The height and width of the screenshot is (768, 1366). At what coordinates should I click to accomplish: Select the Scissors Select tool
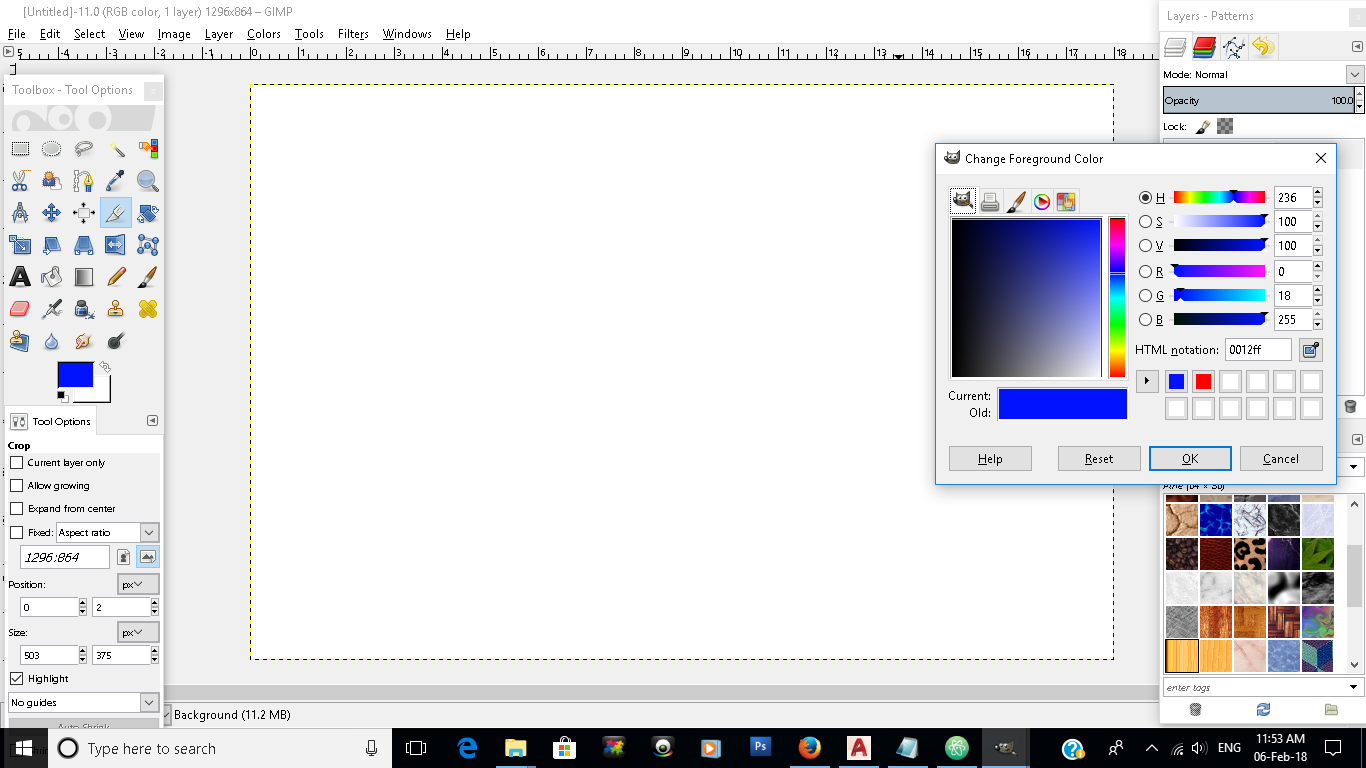point(20,181)
